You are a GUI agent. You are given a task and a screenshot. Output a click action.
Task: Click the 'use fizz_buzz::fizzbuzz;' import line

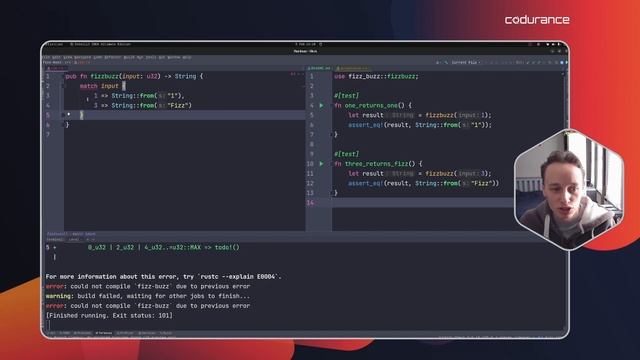(376, 76)
